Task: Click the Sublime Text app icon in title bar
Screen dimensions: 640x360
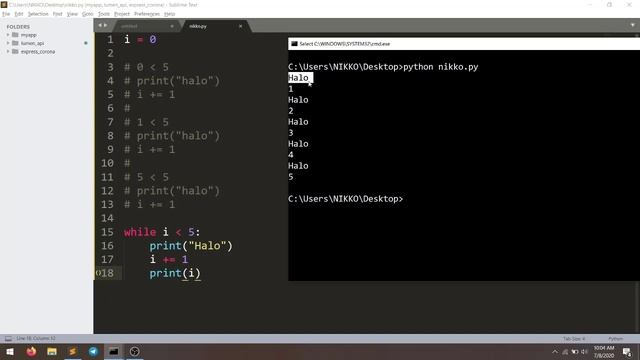Action: [4, 4]
